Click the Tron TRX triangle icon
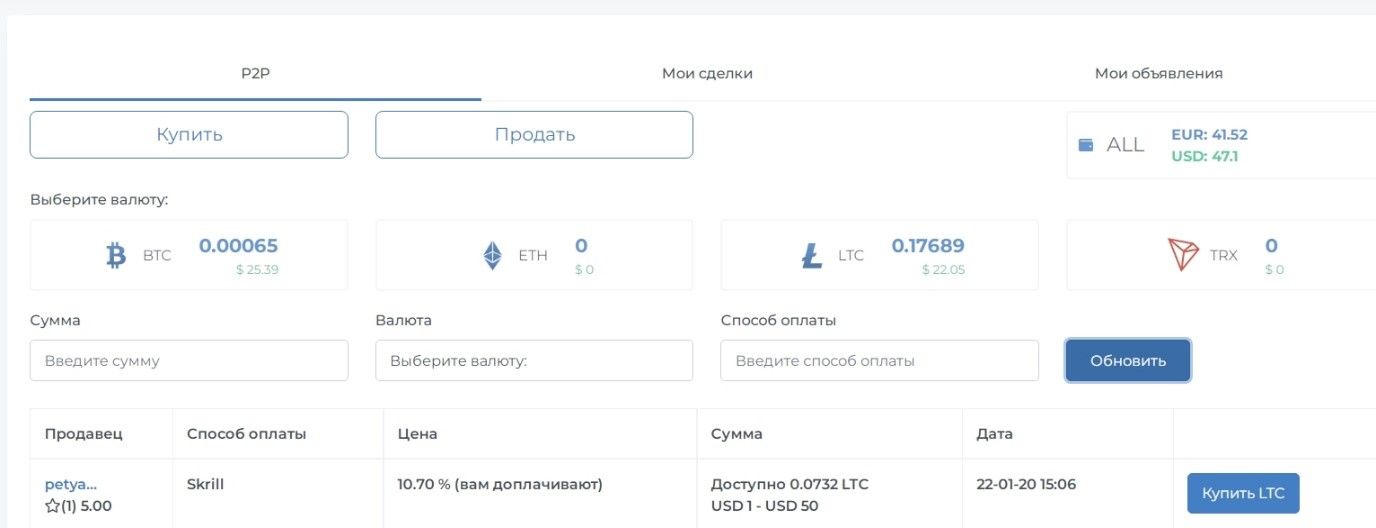Image resolution: width=1376 pixels, height=528 pixels. (x=1183, y=255)
